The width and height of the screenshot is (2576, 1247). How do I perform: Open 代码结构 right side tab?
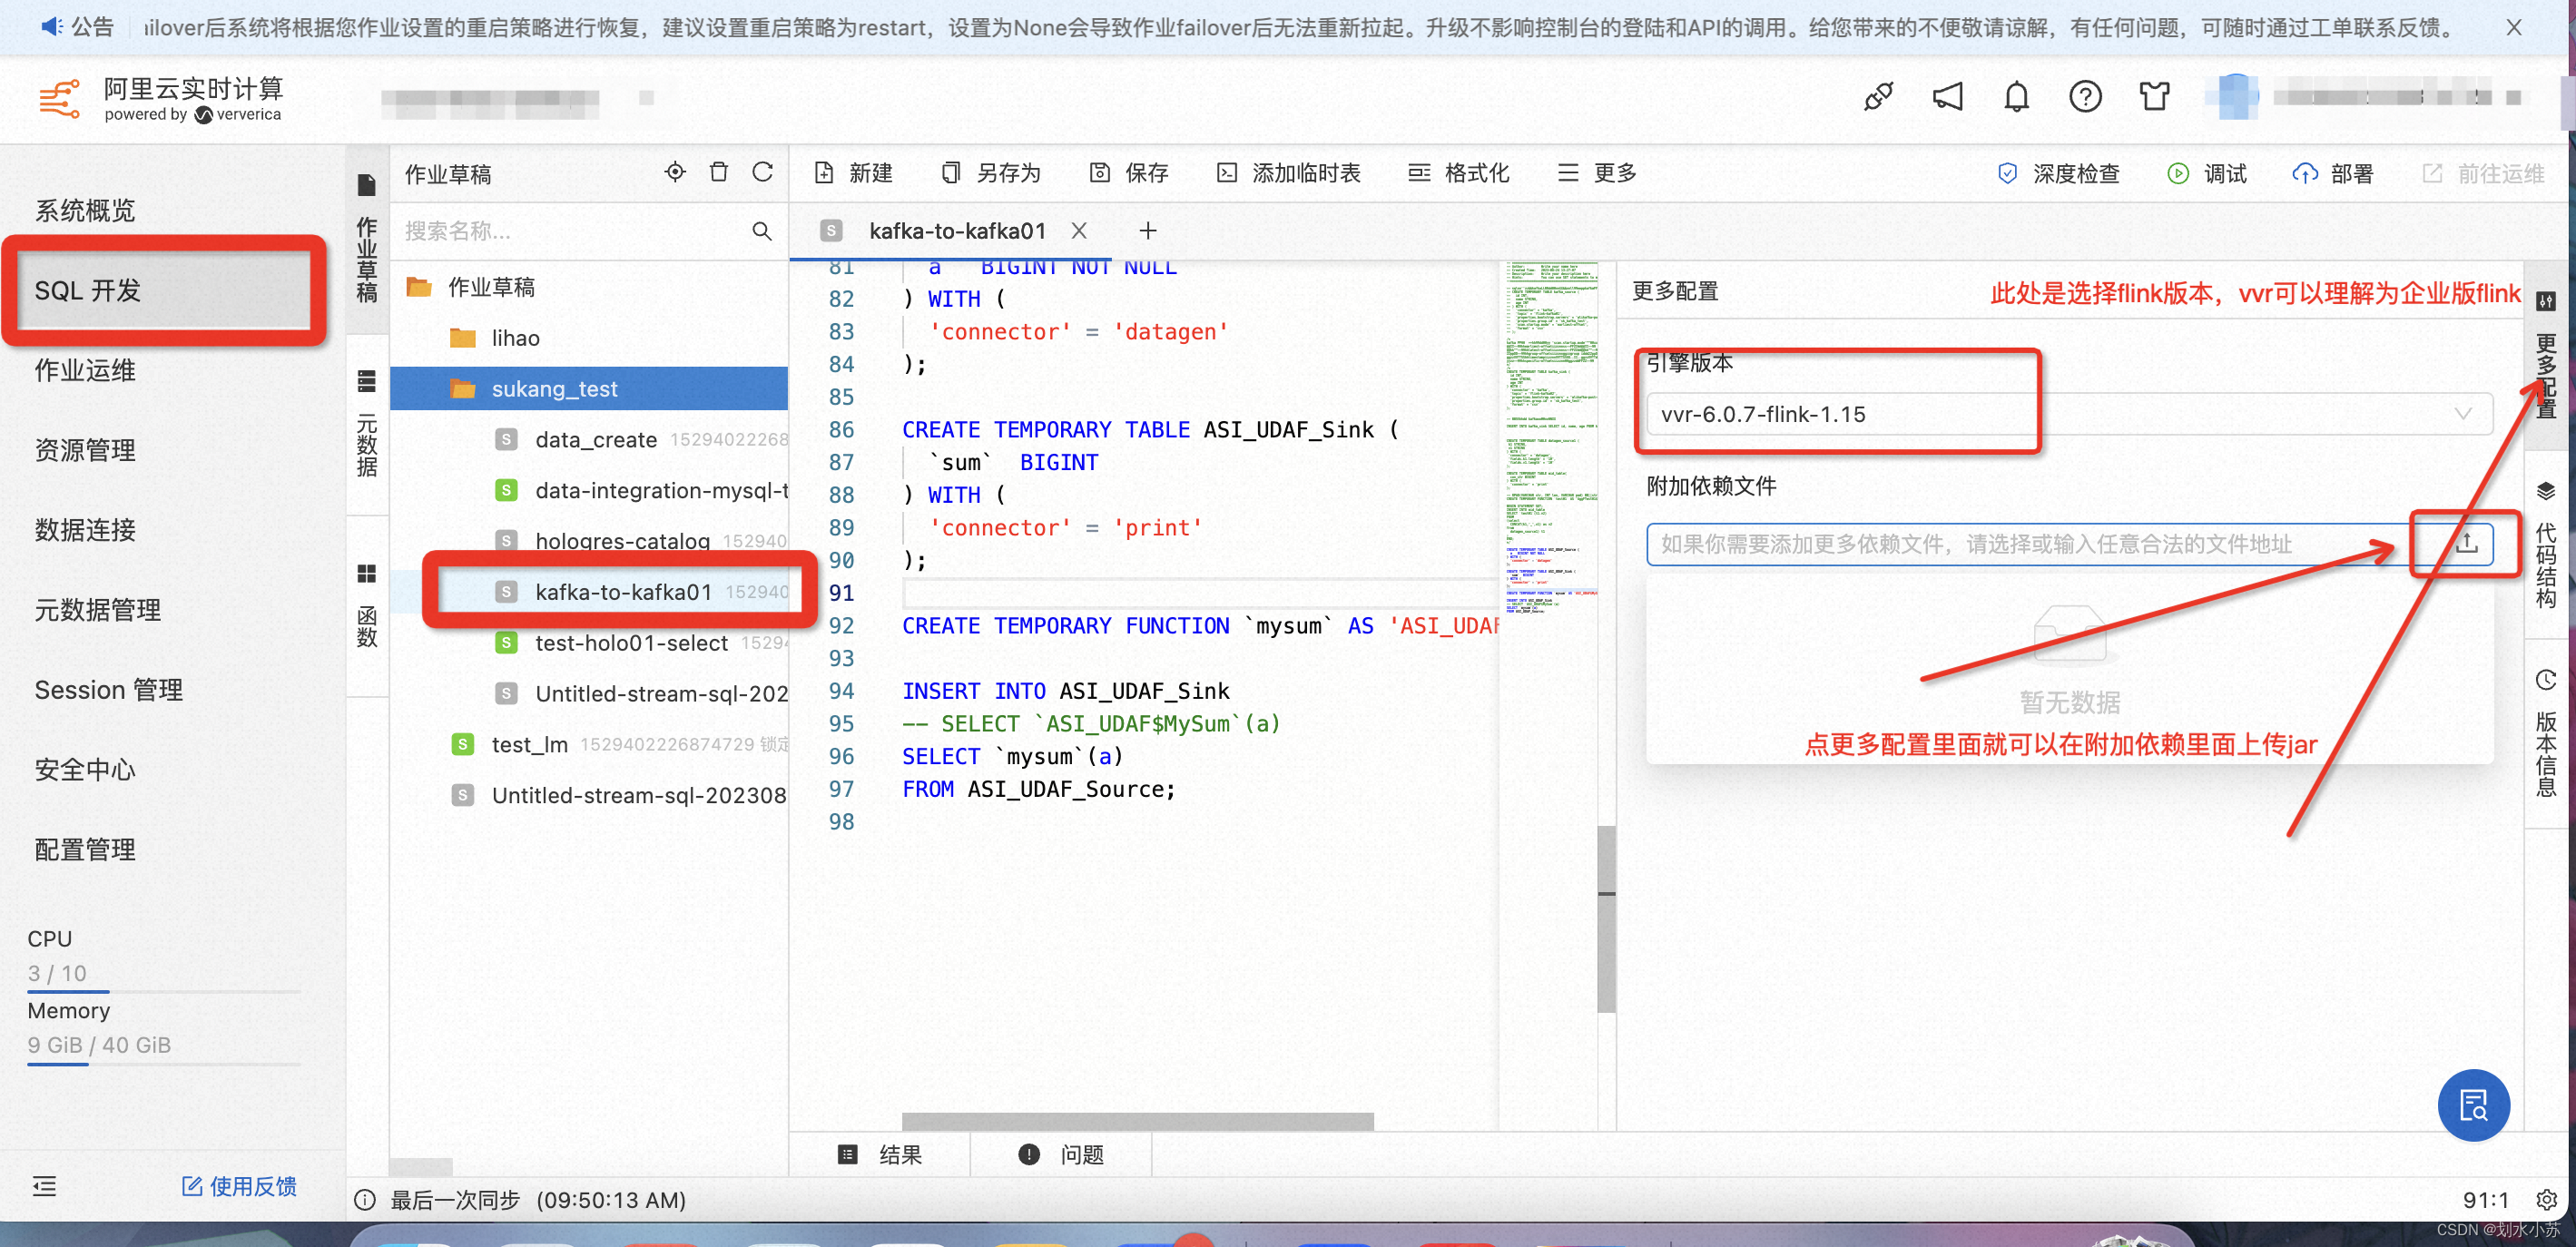pyautogui.click(x=2545, y=545)
